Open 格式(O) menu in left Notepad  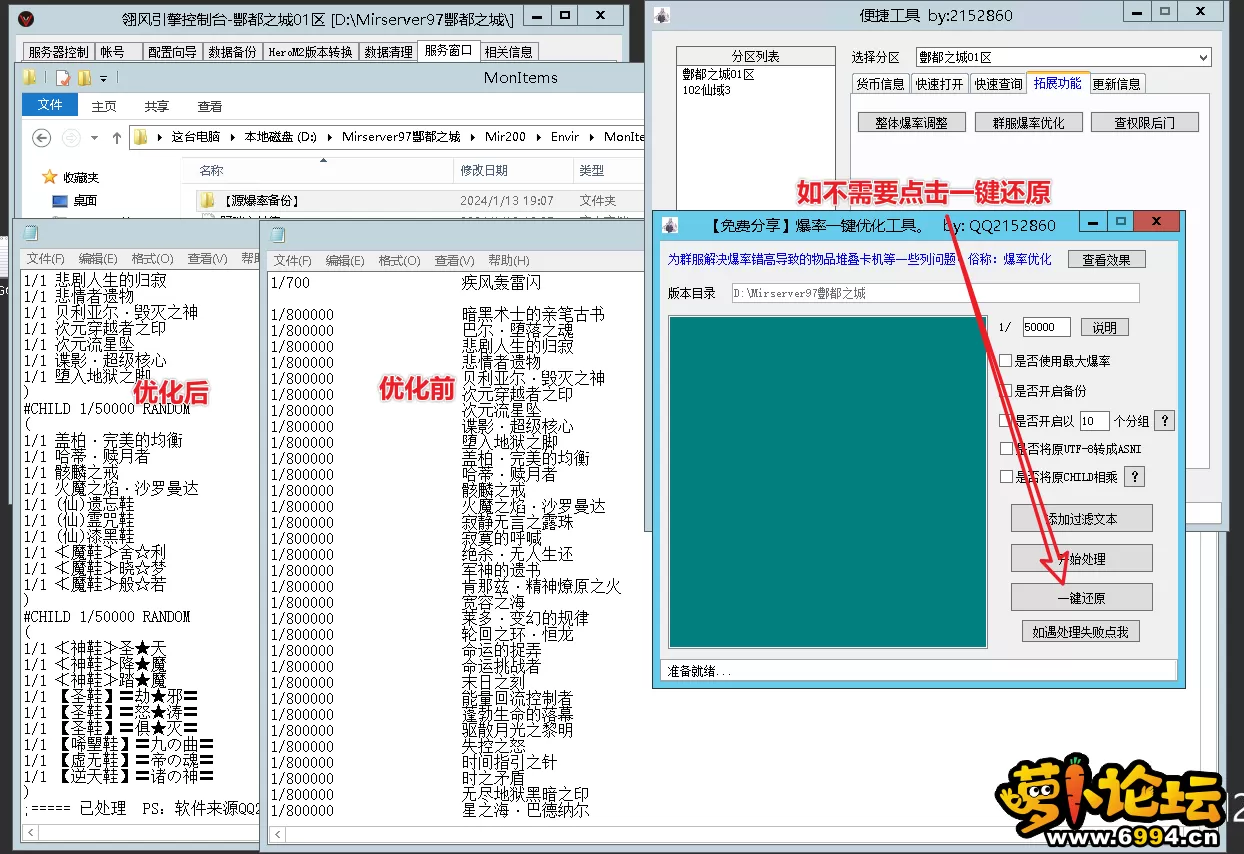point(152,259)
